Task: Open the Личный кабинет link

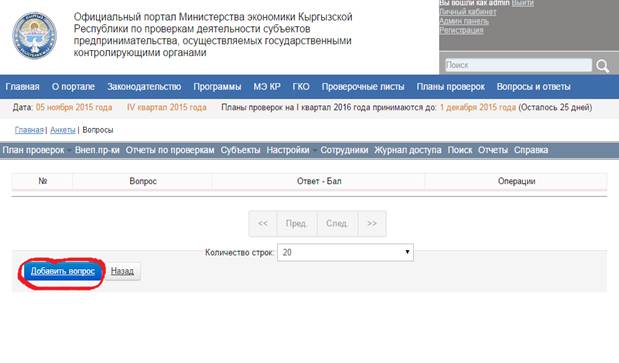Action: point(468,12)
